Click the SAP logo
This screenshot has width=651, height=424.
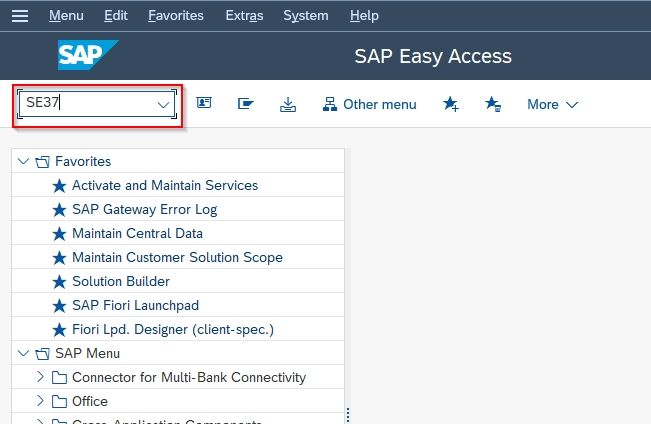tap(88, 55)
